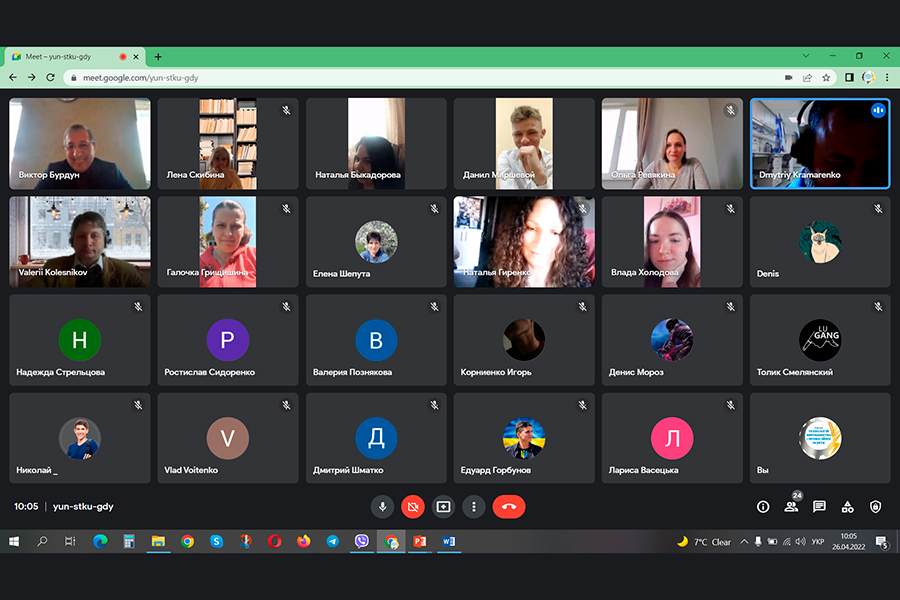900x600 pixels.
Task: Toggle the microphone button in the Meet controls
Action: [382, 506]
